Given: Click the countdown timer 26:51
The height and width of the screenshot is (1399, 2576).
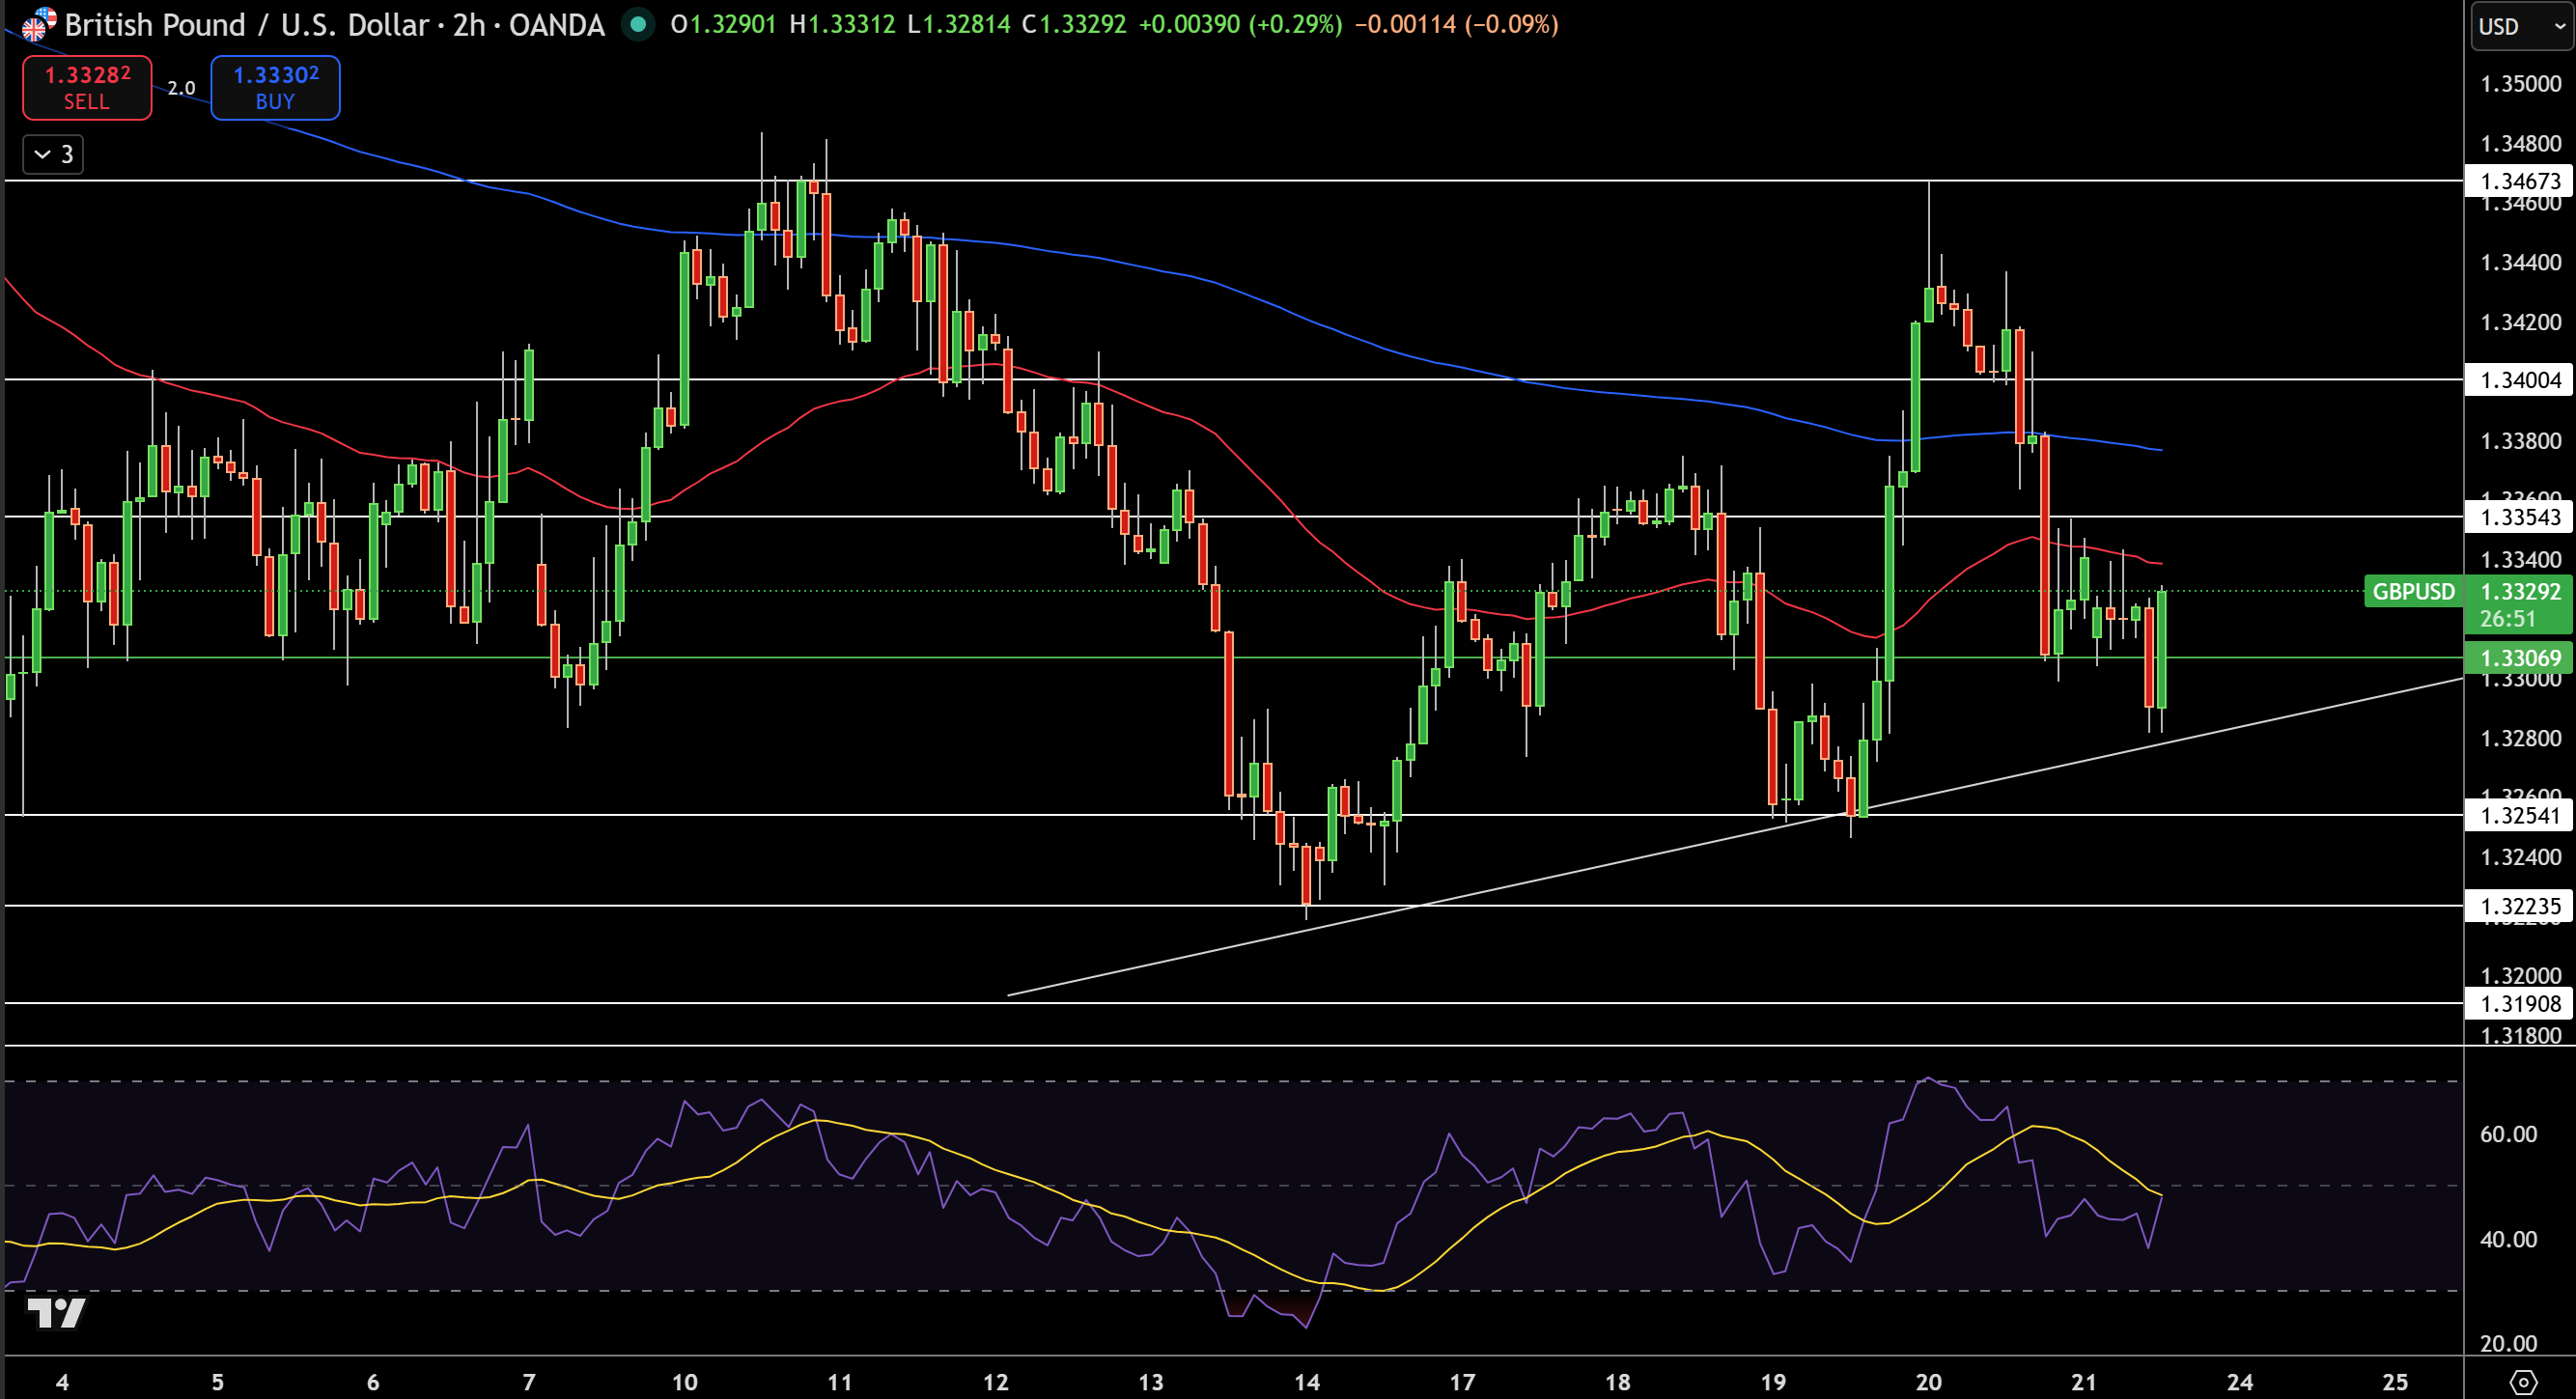Looking at the screenshot, I should coord(2507,619).
